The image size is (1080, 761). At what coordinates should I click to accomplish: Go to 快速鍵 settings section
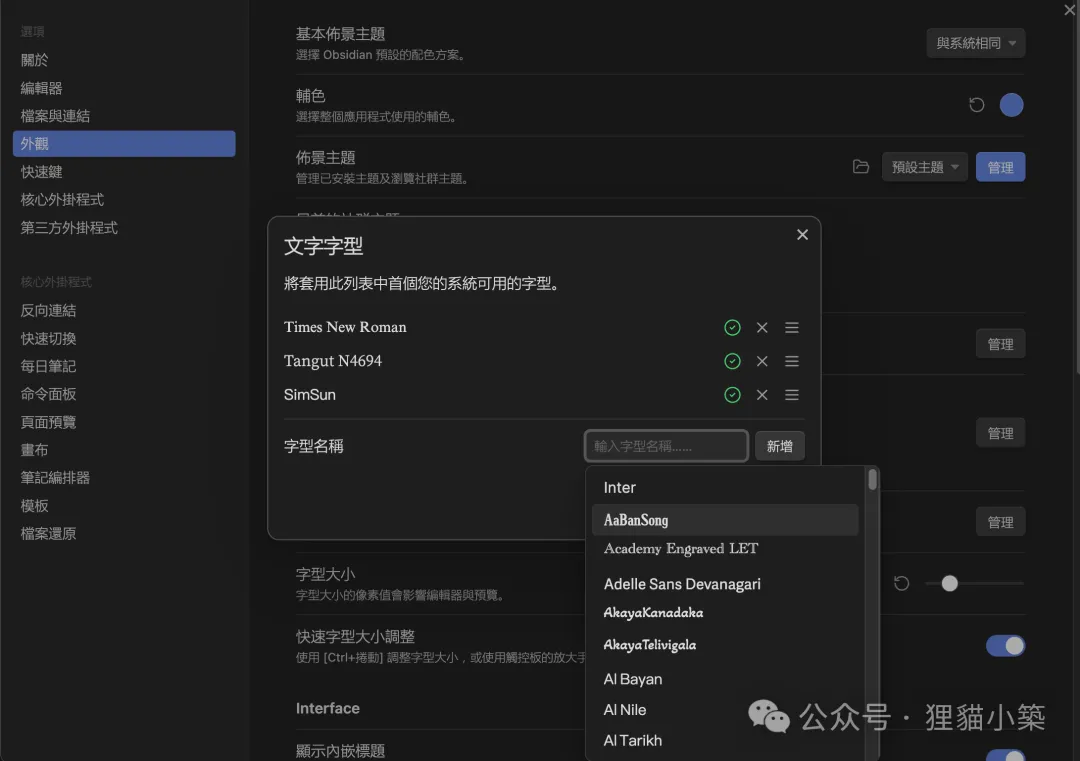(x=42, y=172)
